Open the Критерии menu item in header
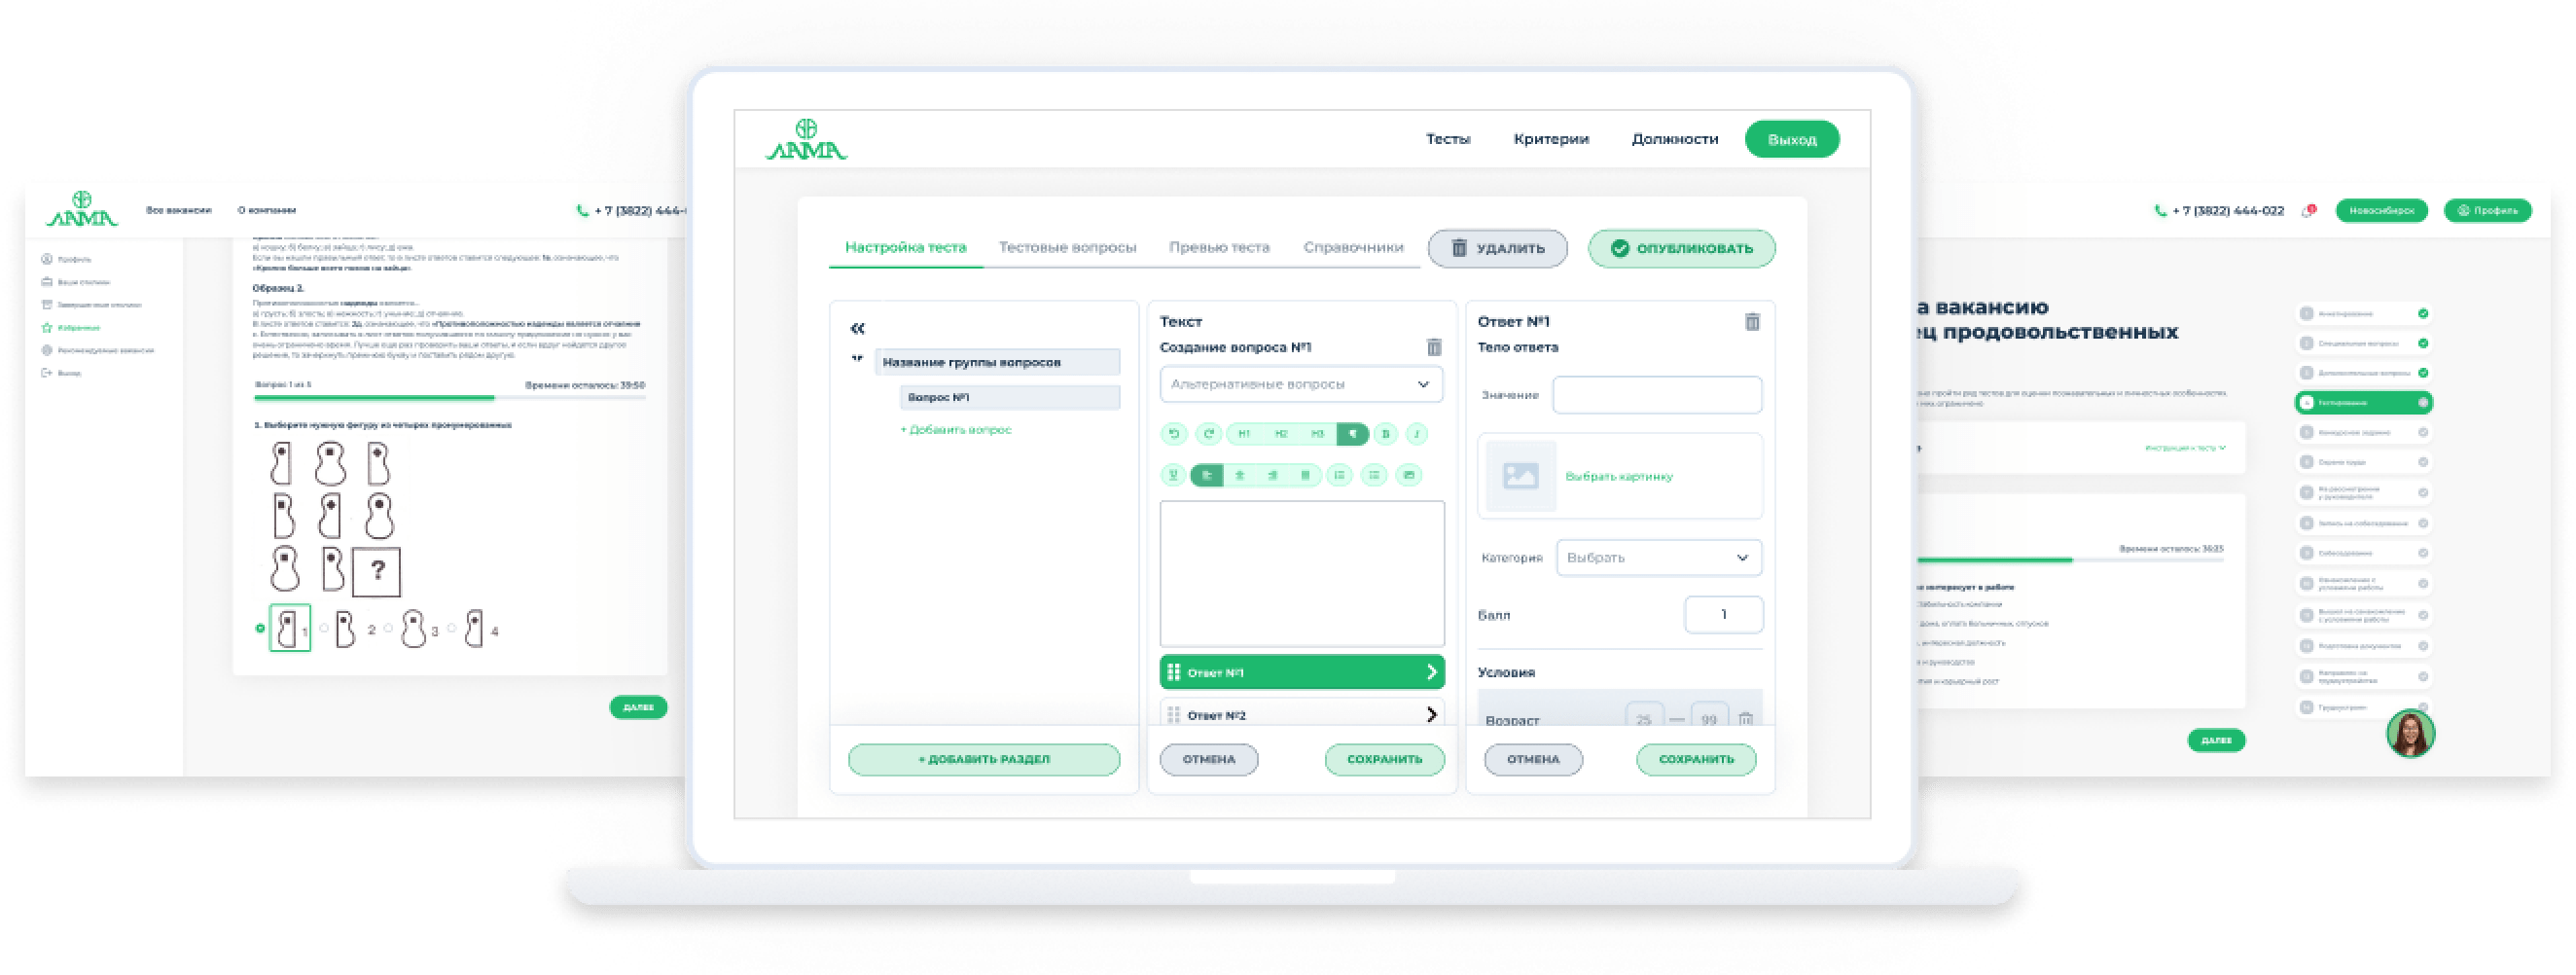Screen dimensions: 2576x975 point(1551,139)
